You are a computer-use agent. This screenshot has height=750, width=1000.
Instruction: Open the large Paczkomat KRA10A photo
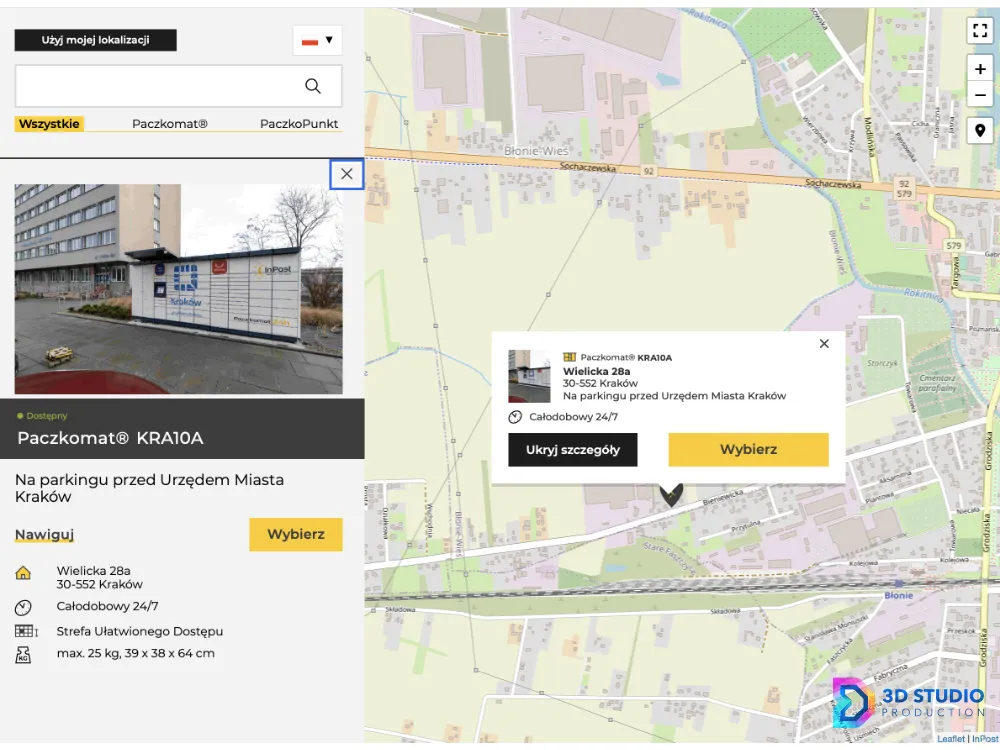click(178, 289)
